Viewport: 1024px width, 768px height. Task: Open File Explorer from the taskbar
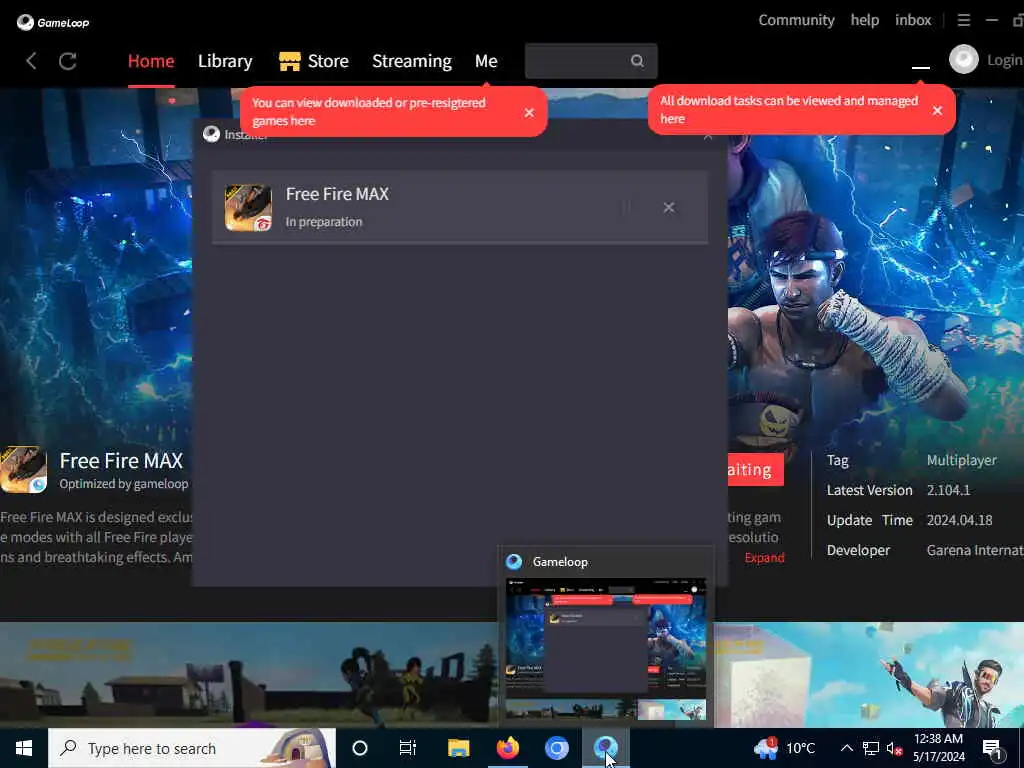click(x=458, y=748)
